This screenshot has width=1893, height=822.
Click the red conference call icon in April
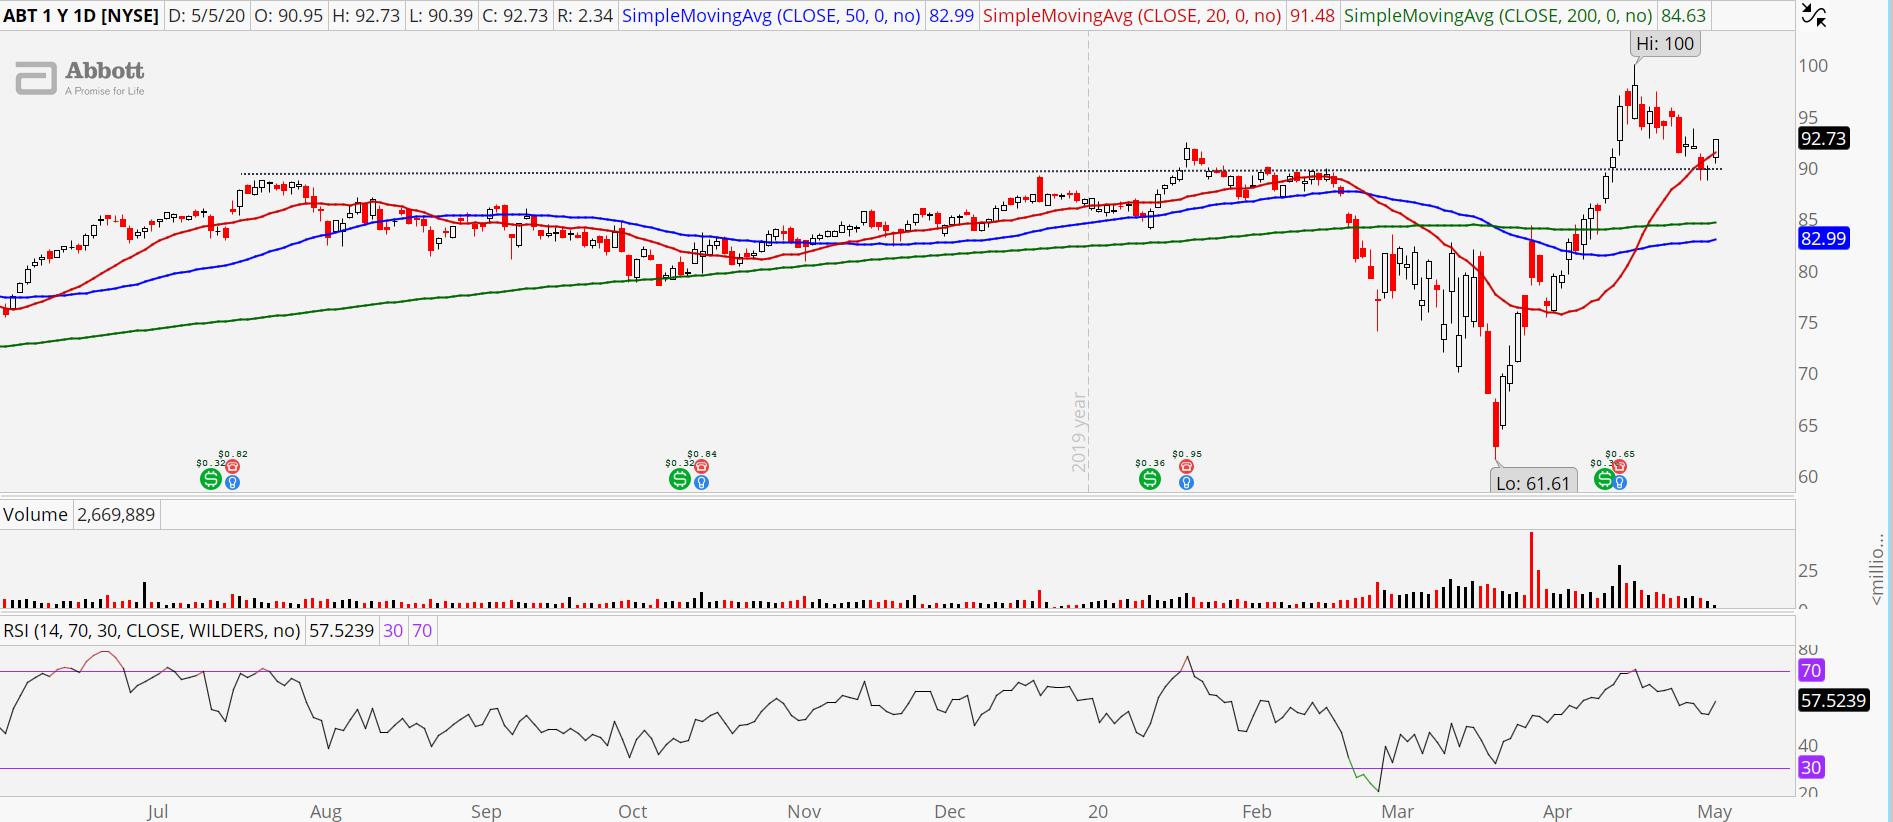pos(1620,467)
